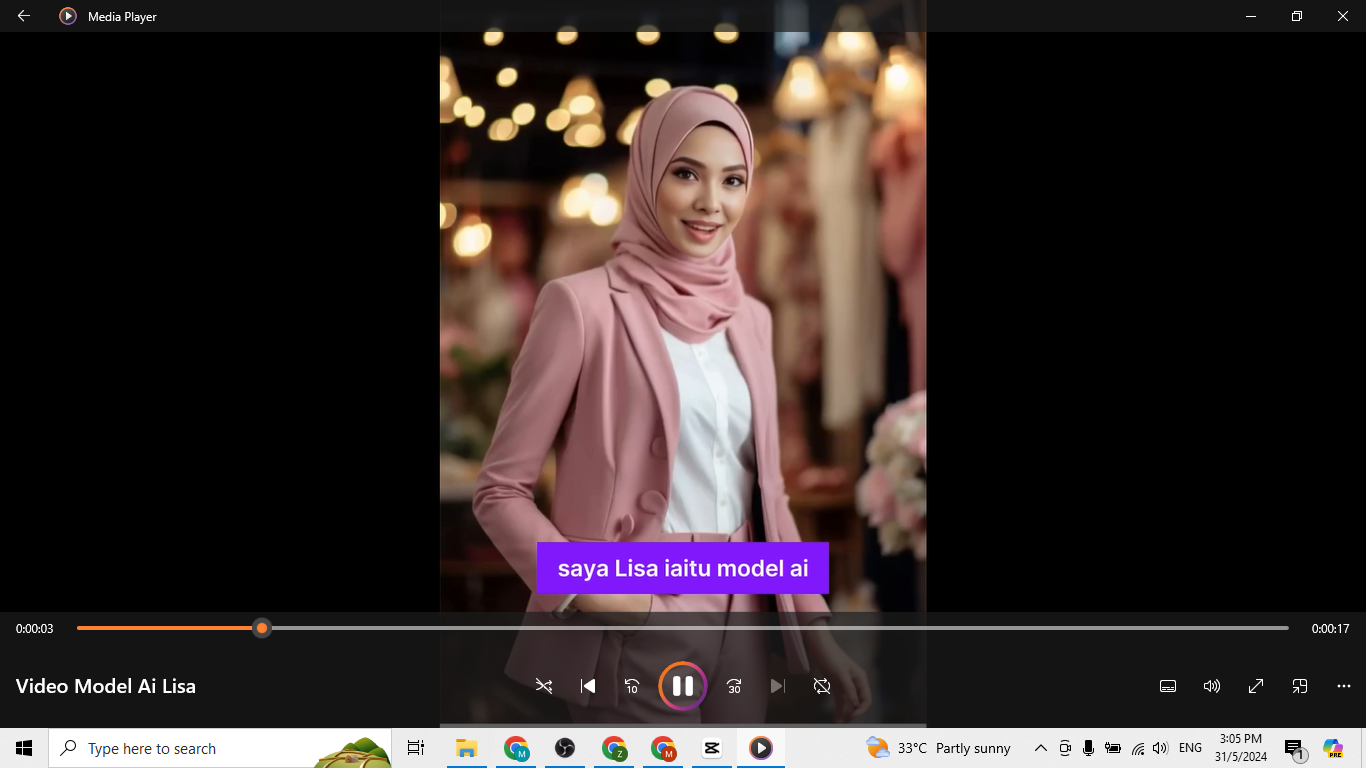Viewport: 1366px width, 768px height.
Task: Open the more options menu
Action: click(1344, 686)
